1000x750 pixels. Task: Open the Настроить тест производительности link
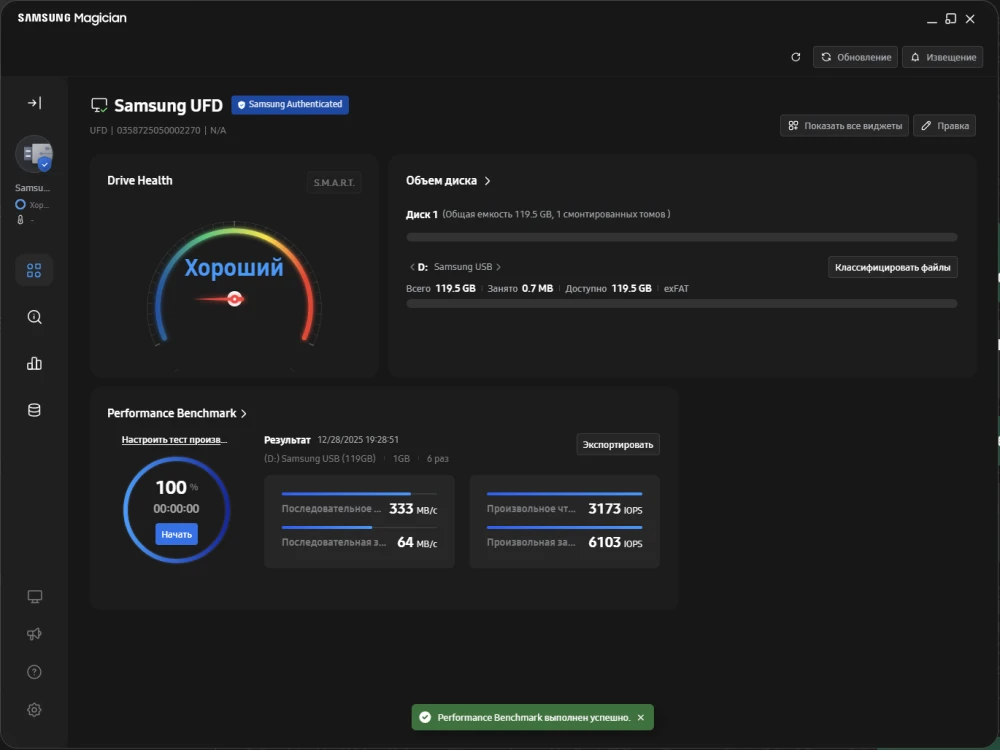[174, 439]
